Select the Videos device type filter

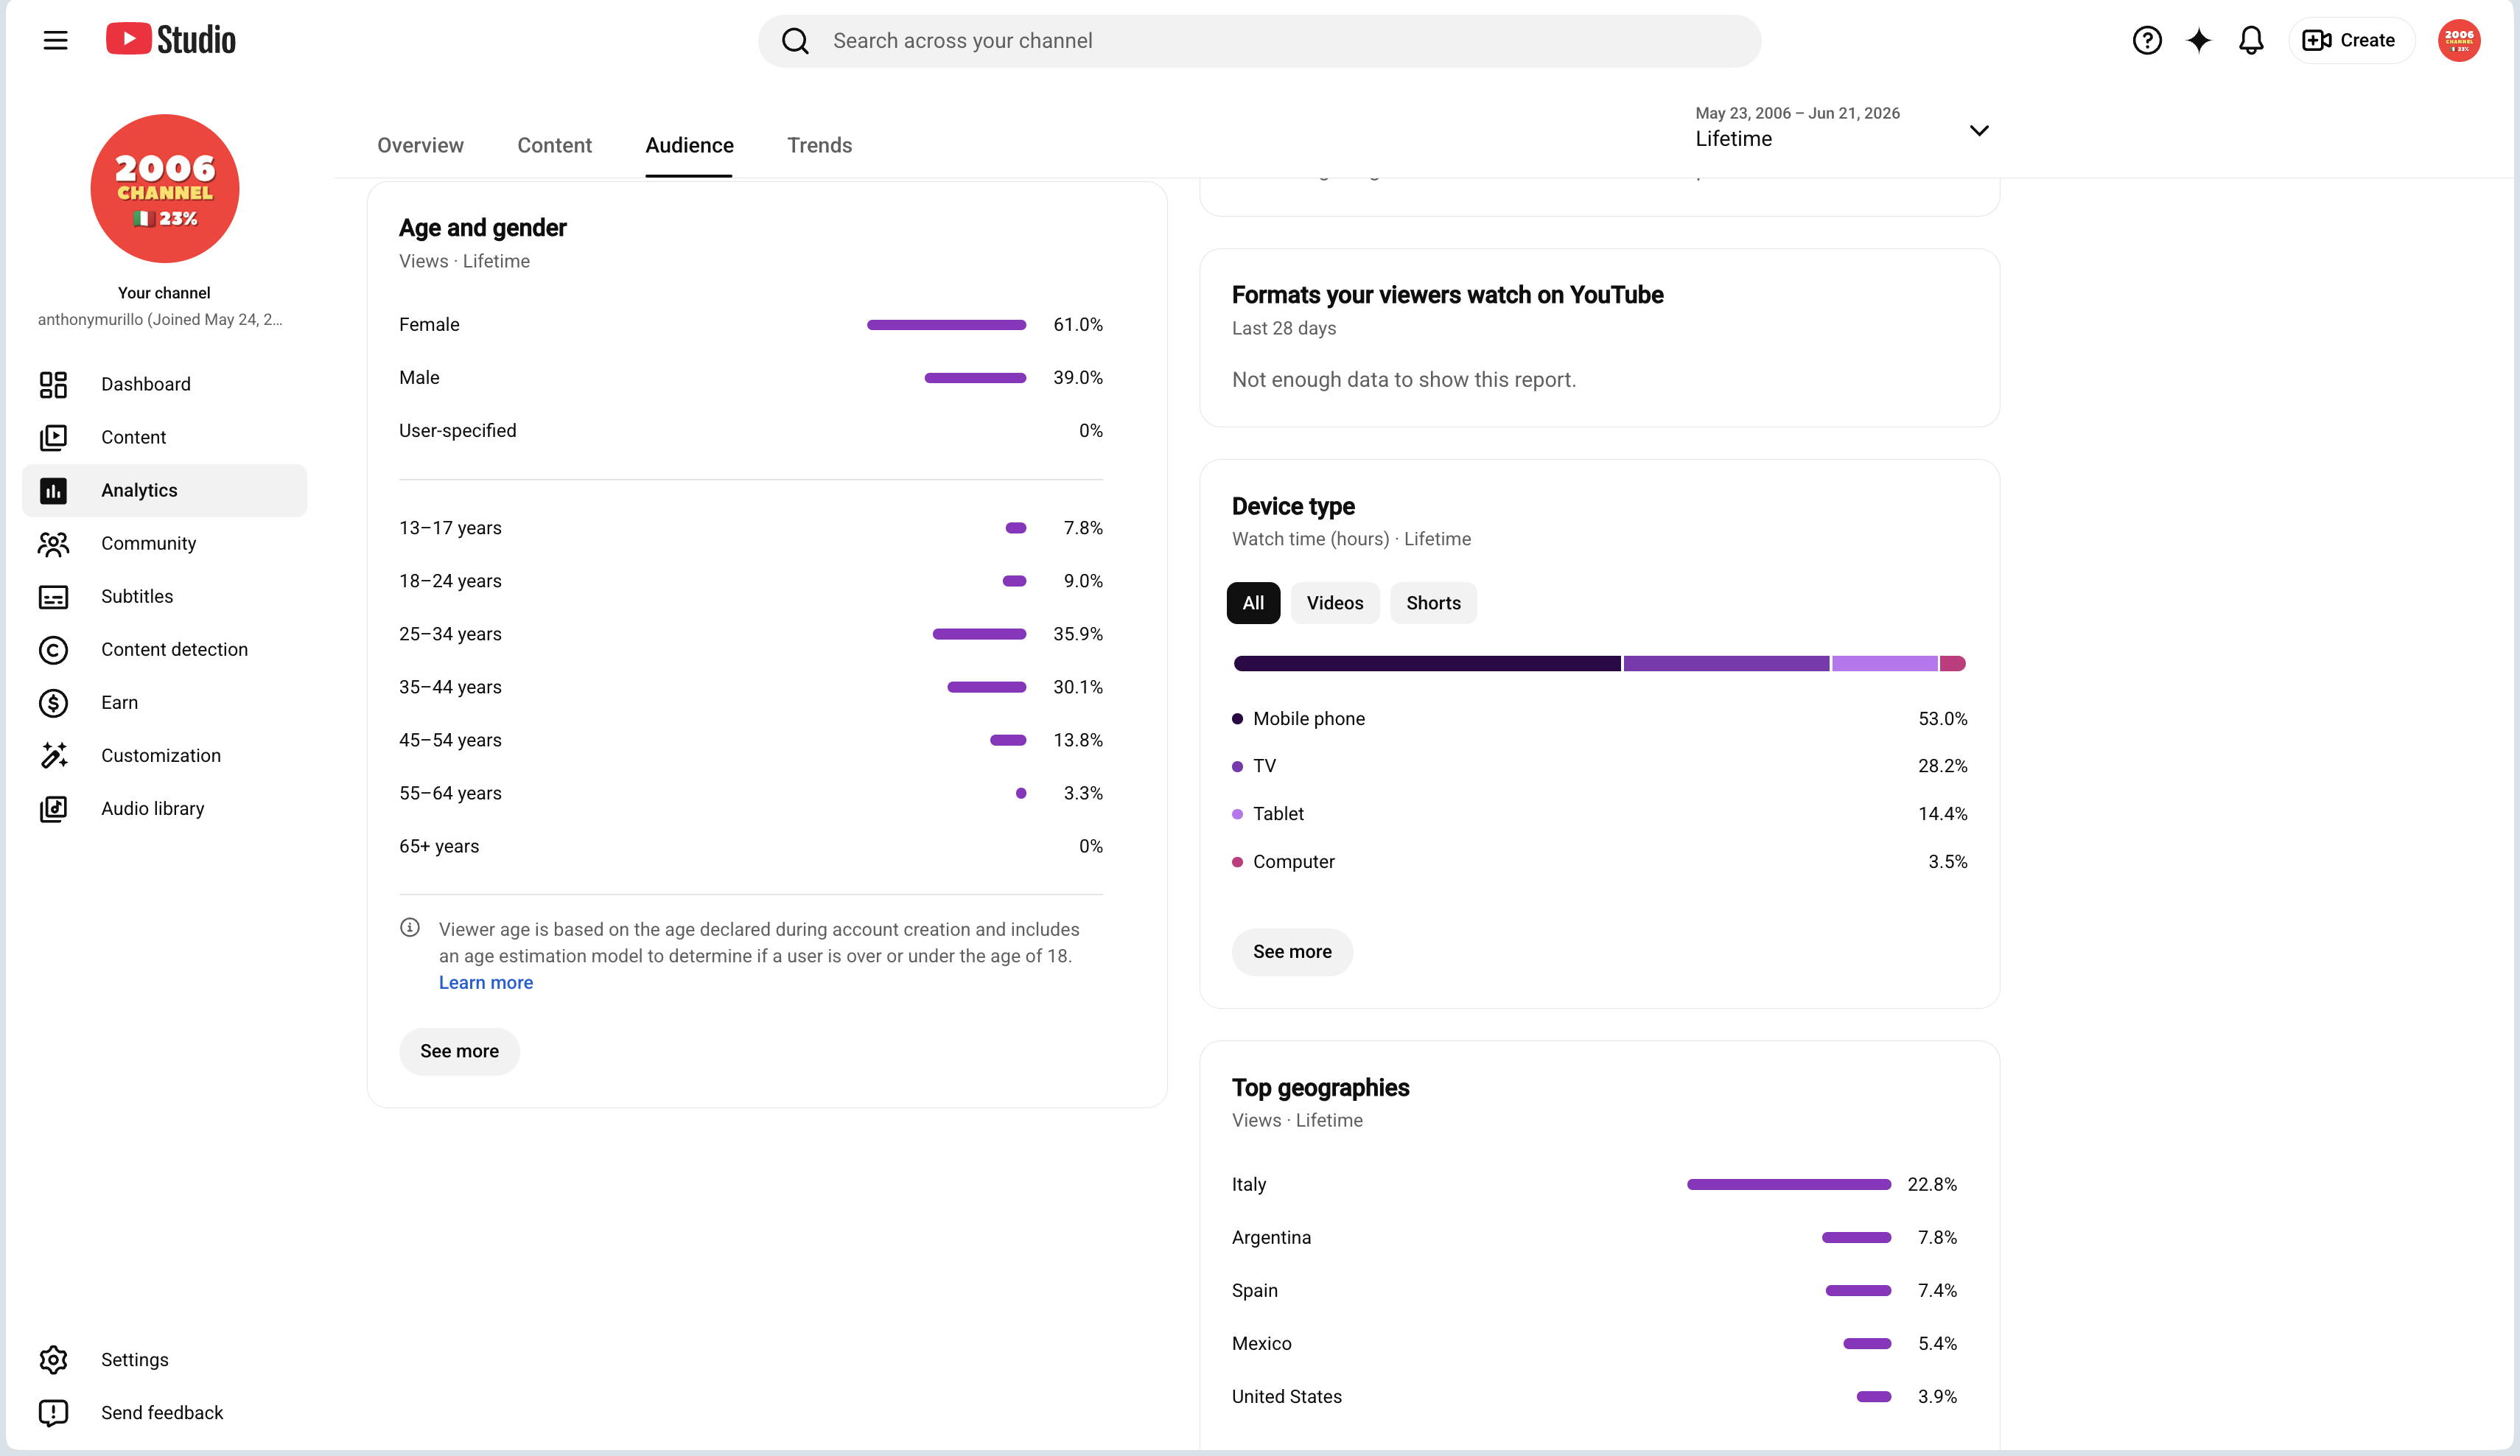point(1334,603)
